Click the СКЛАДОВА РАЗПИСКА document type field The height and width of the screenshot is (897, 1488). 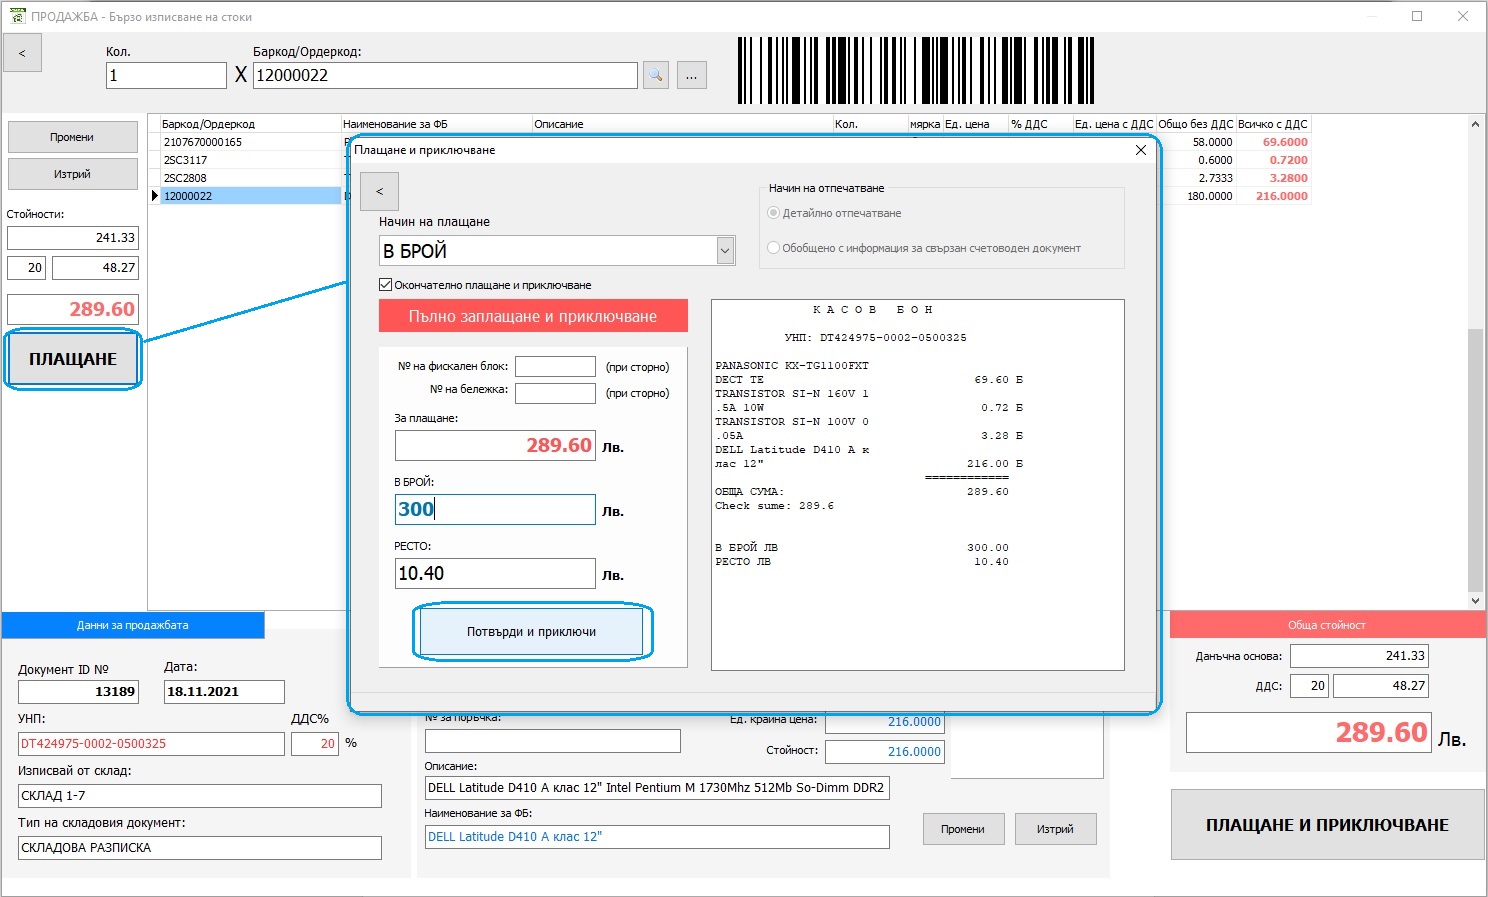200,848
